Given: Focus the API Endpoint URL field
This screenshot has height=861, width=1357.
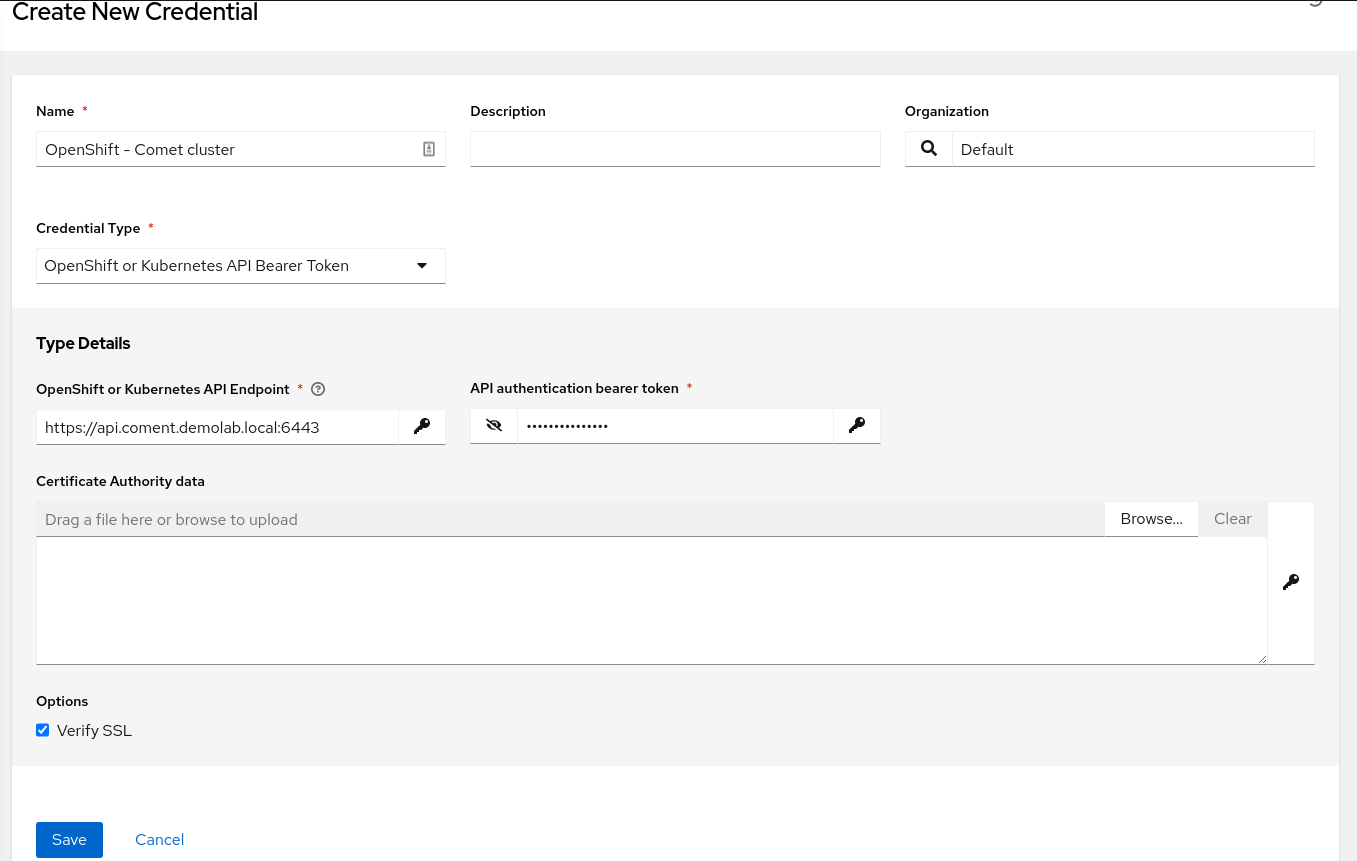Looking at the screenshot, I should [217, 426].
